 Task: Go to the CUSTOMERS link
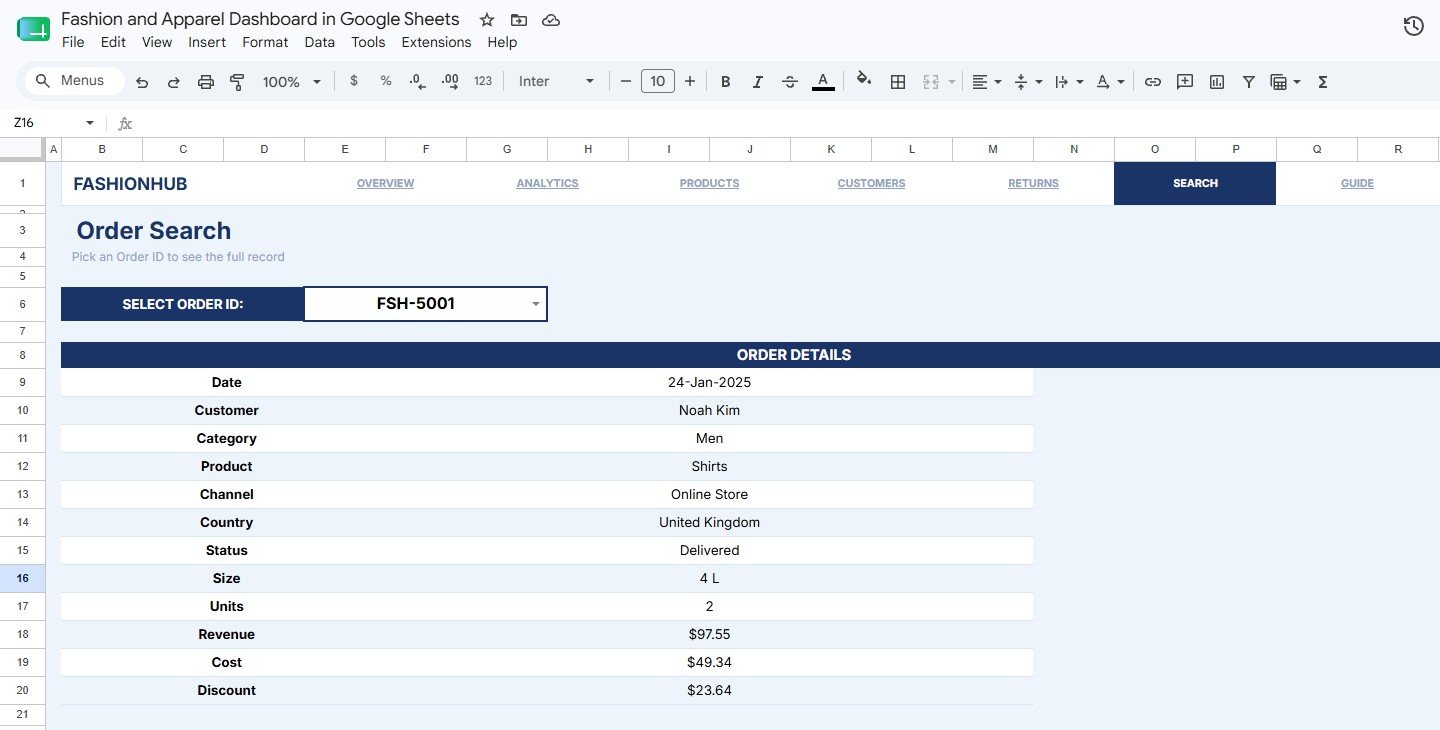tap(871, 184)
